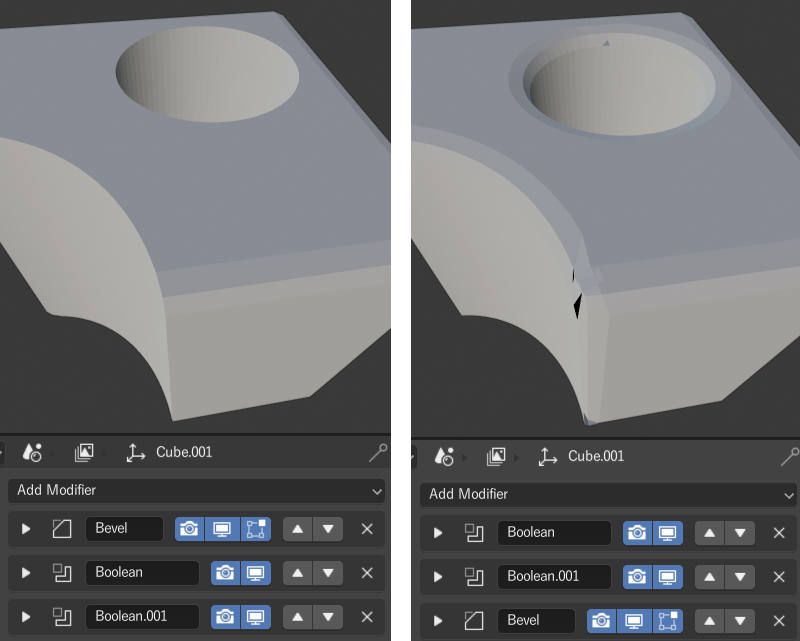Toggle render visibility of Bevel, right panel
The image size is (800, 641).
[602, 621]
